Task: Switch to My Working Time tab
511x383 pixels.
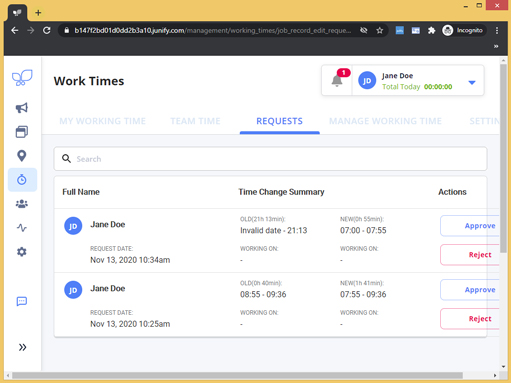Action: [102, 121]
